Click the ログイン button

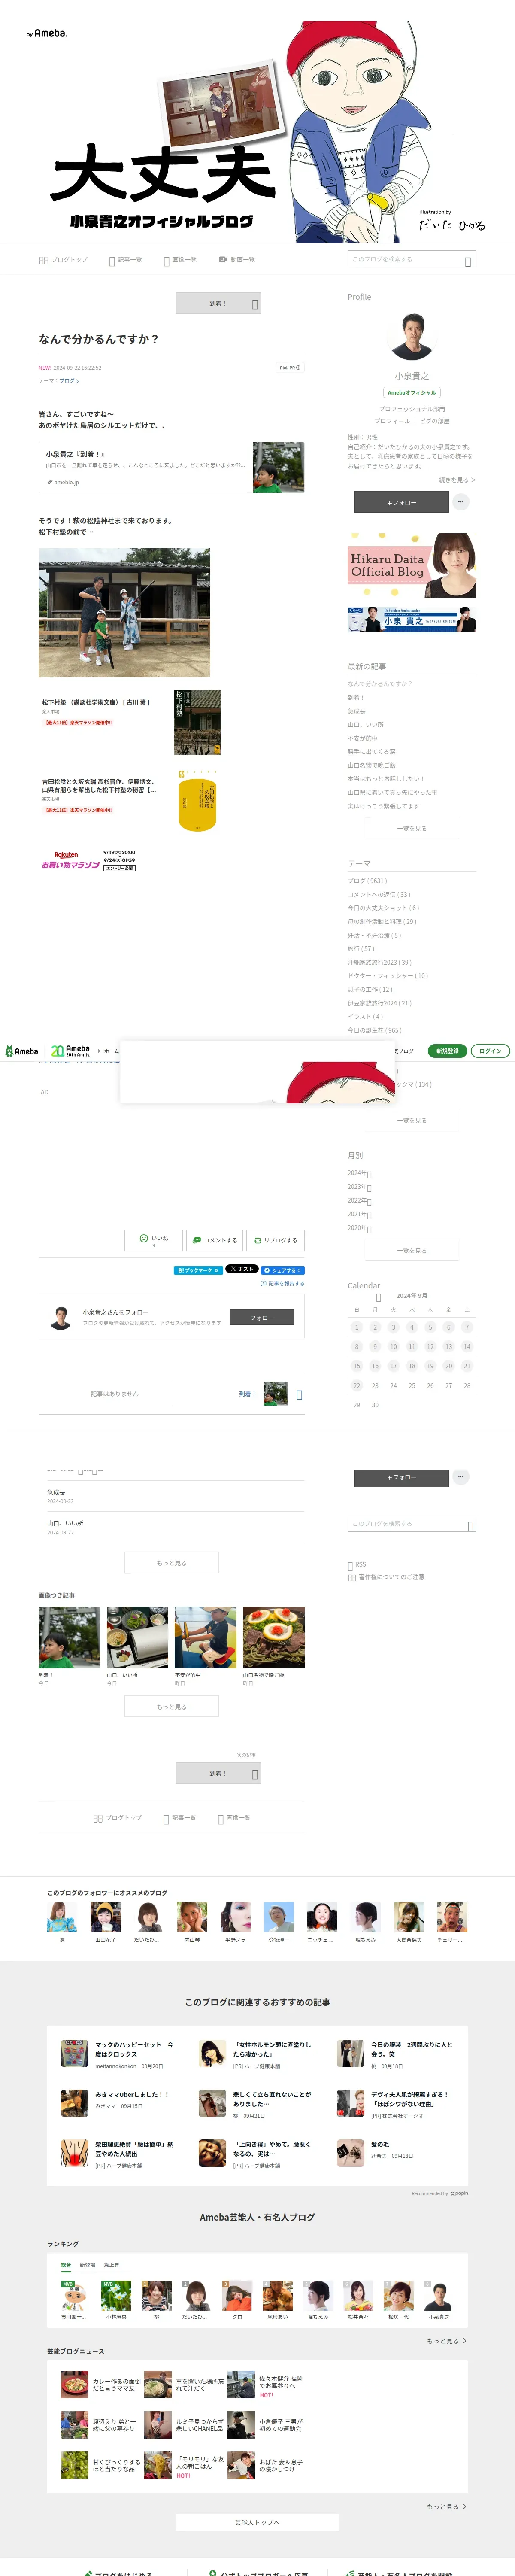490,1051
